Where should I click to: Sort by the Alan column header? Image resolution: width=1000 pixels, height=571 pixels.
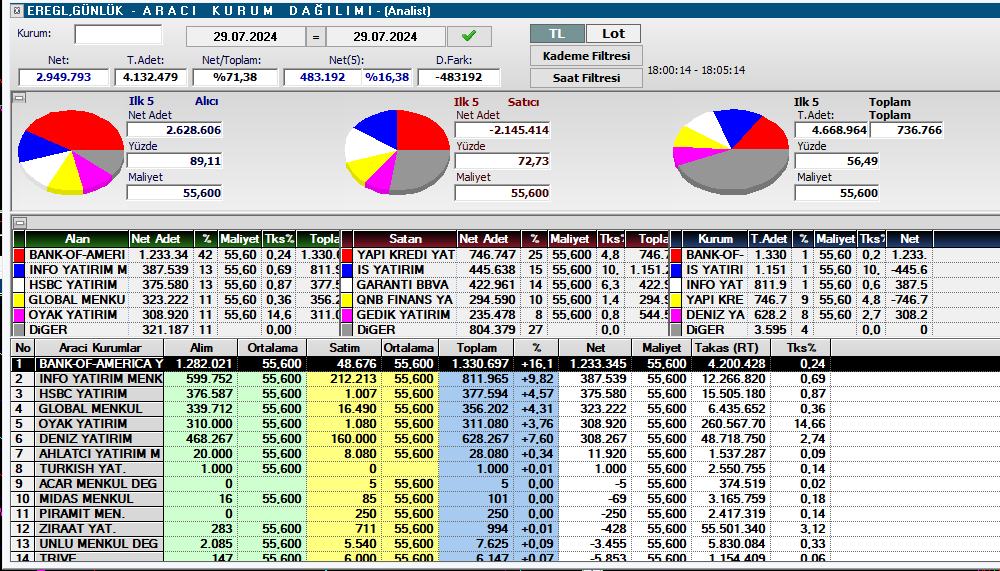pyautogui.click(x=77, y=239)
